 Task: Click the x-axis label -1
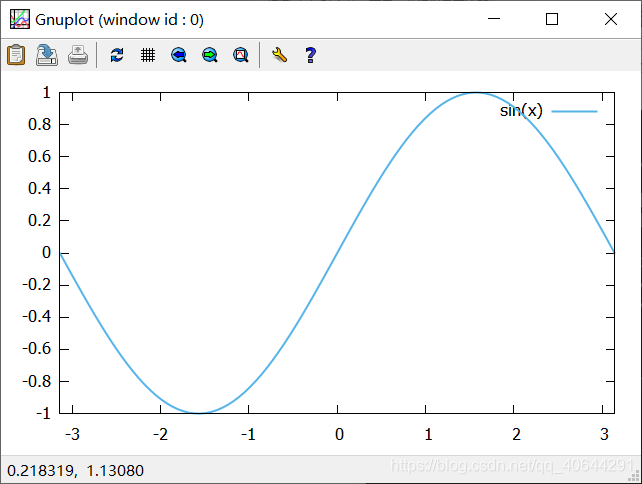coord(248,434)
